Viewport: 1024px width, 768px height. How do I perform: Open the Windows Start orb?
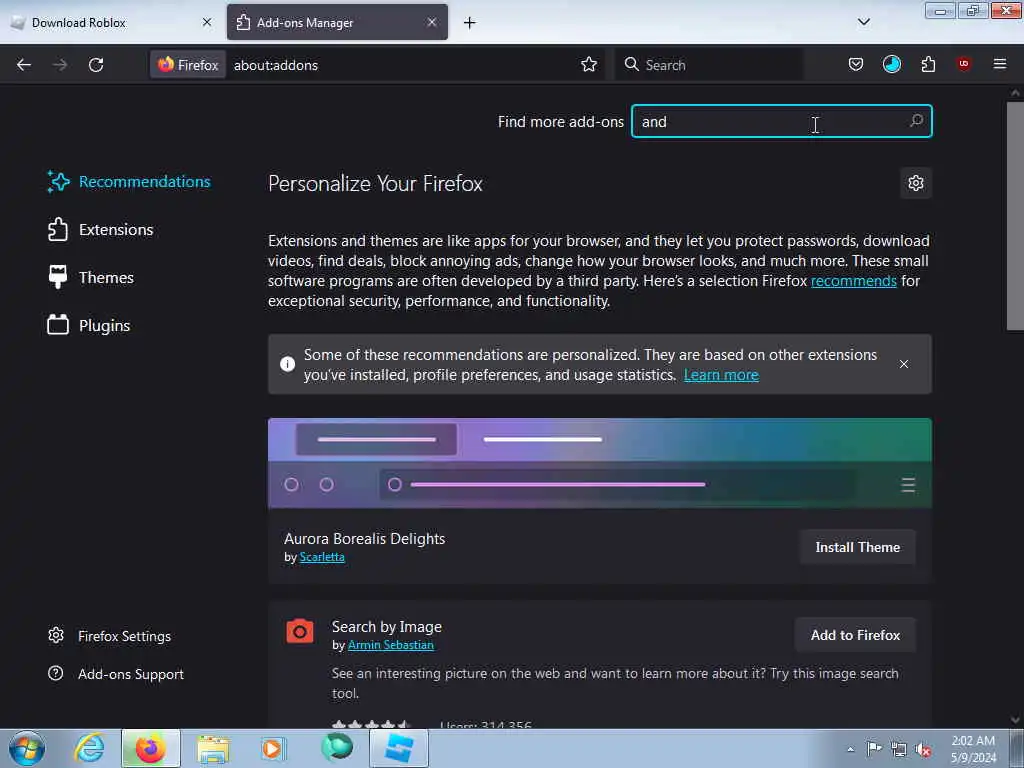coord(27,748)
